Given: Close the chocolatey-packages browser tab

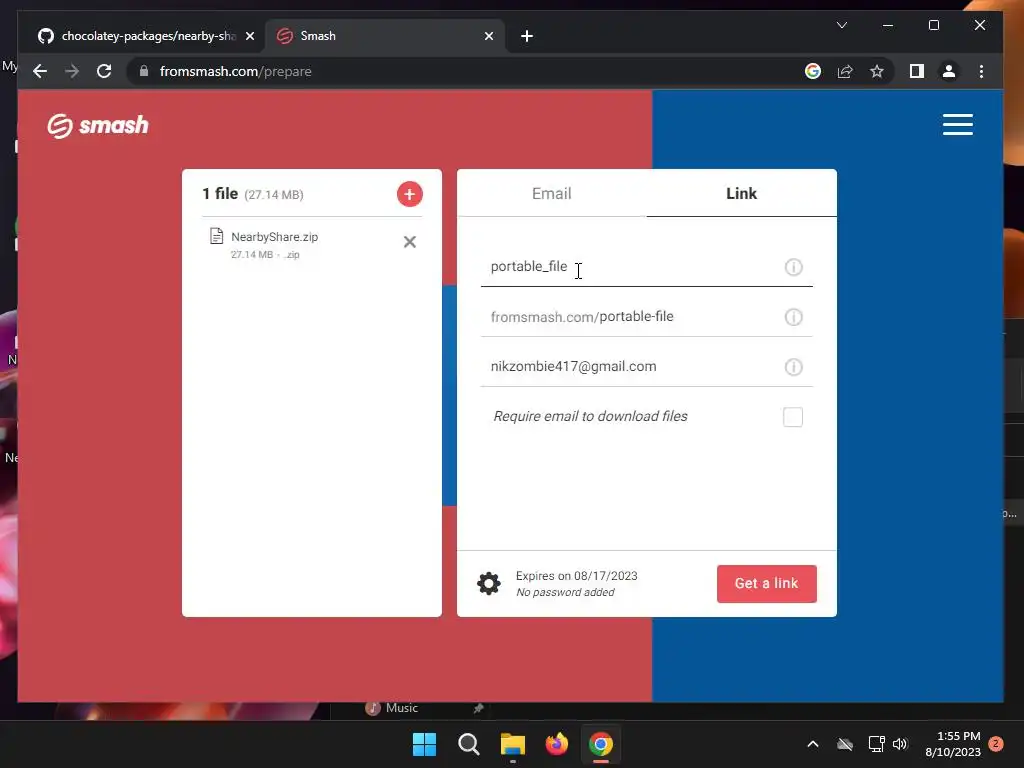Looking at the screenshot, I should 249,36.
